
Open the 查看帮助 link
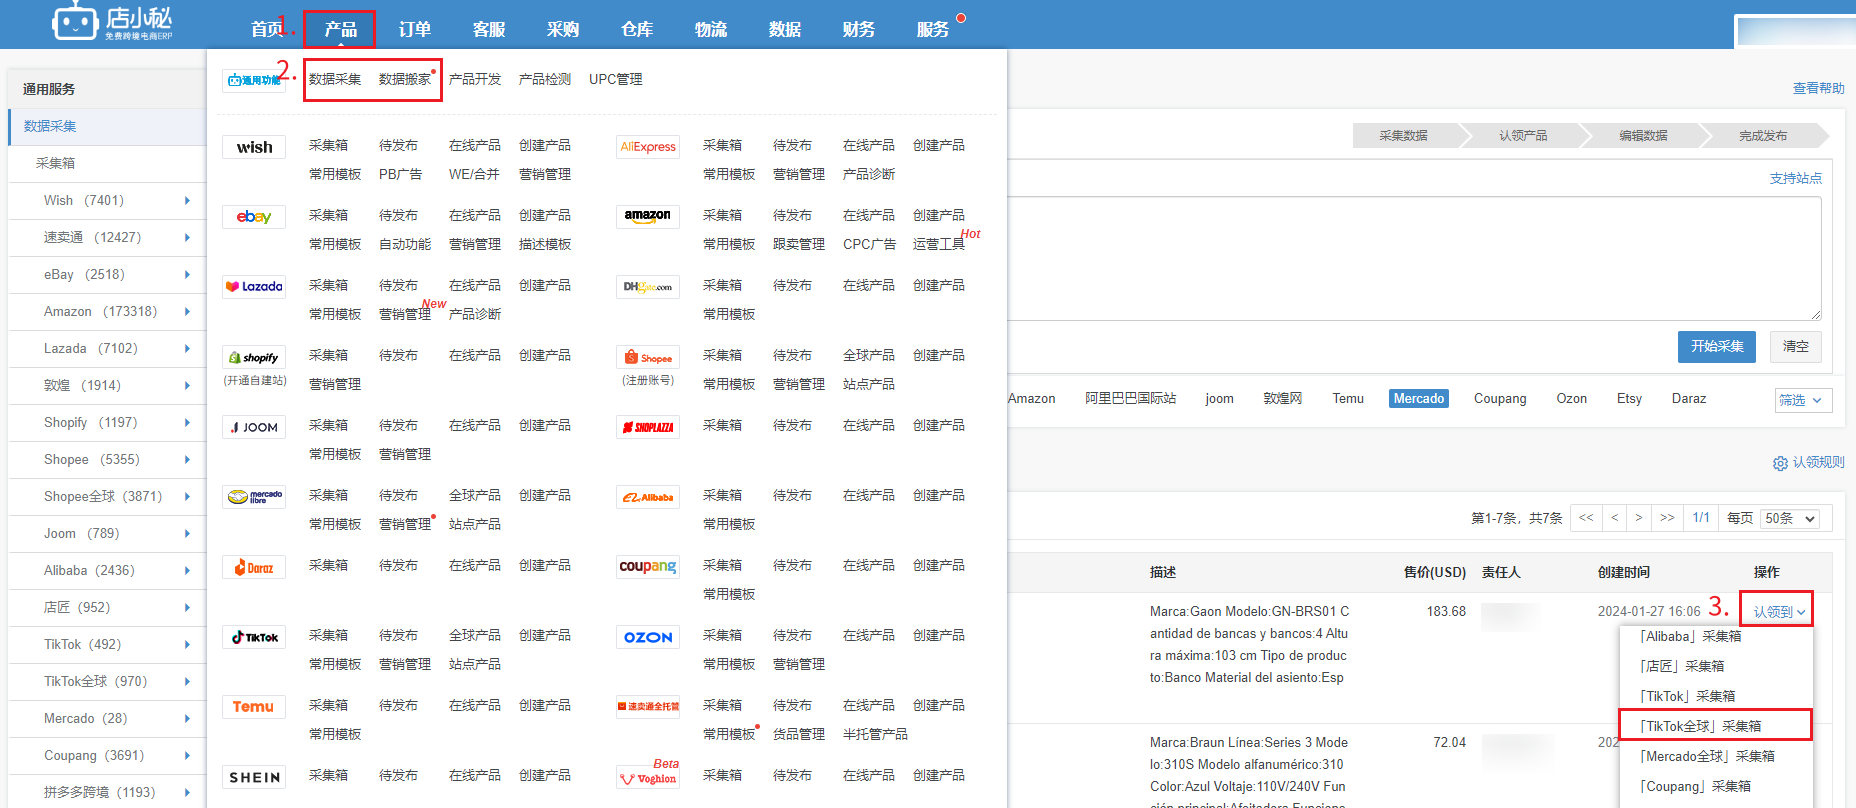click(x=1818, y=88)
